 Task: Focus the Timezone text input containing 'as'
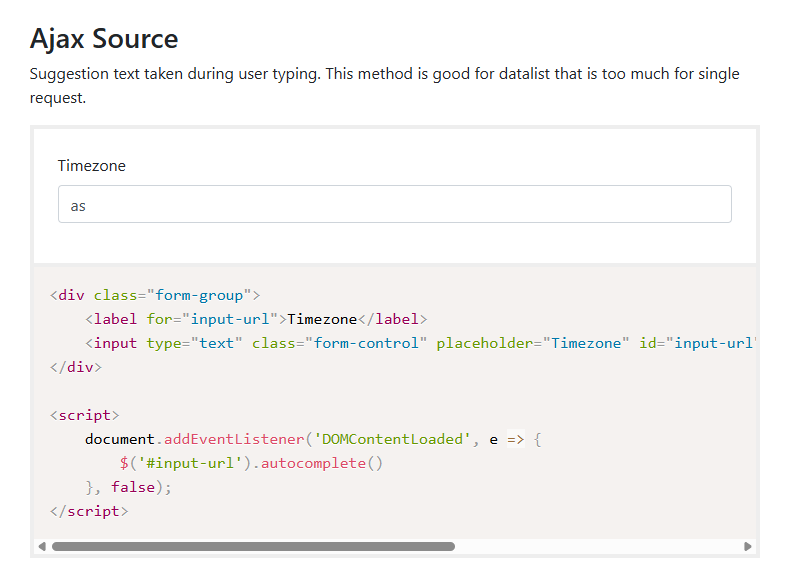click(394, 204)
